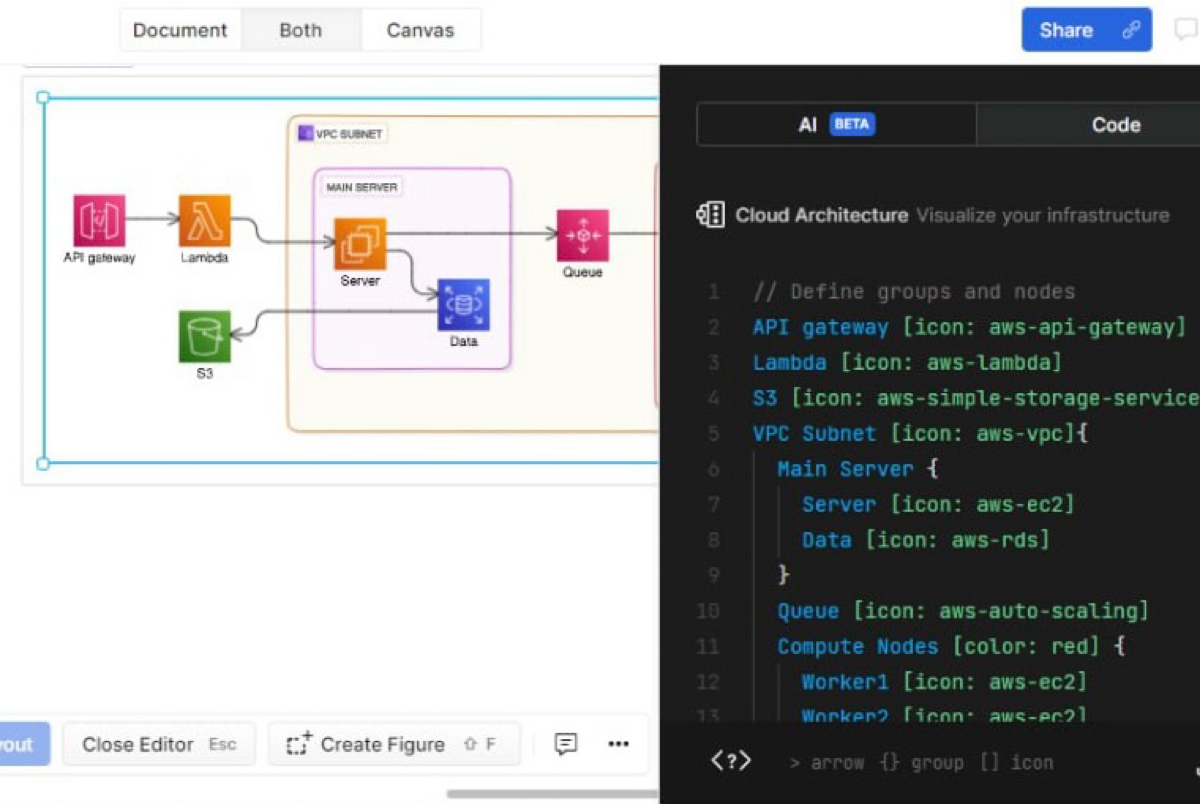Switch to Canvas view tab
The width and height of the screenshot is (1200, 804).
coord(420,30)
